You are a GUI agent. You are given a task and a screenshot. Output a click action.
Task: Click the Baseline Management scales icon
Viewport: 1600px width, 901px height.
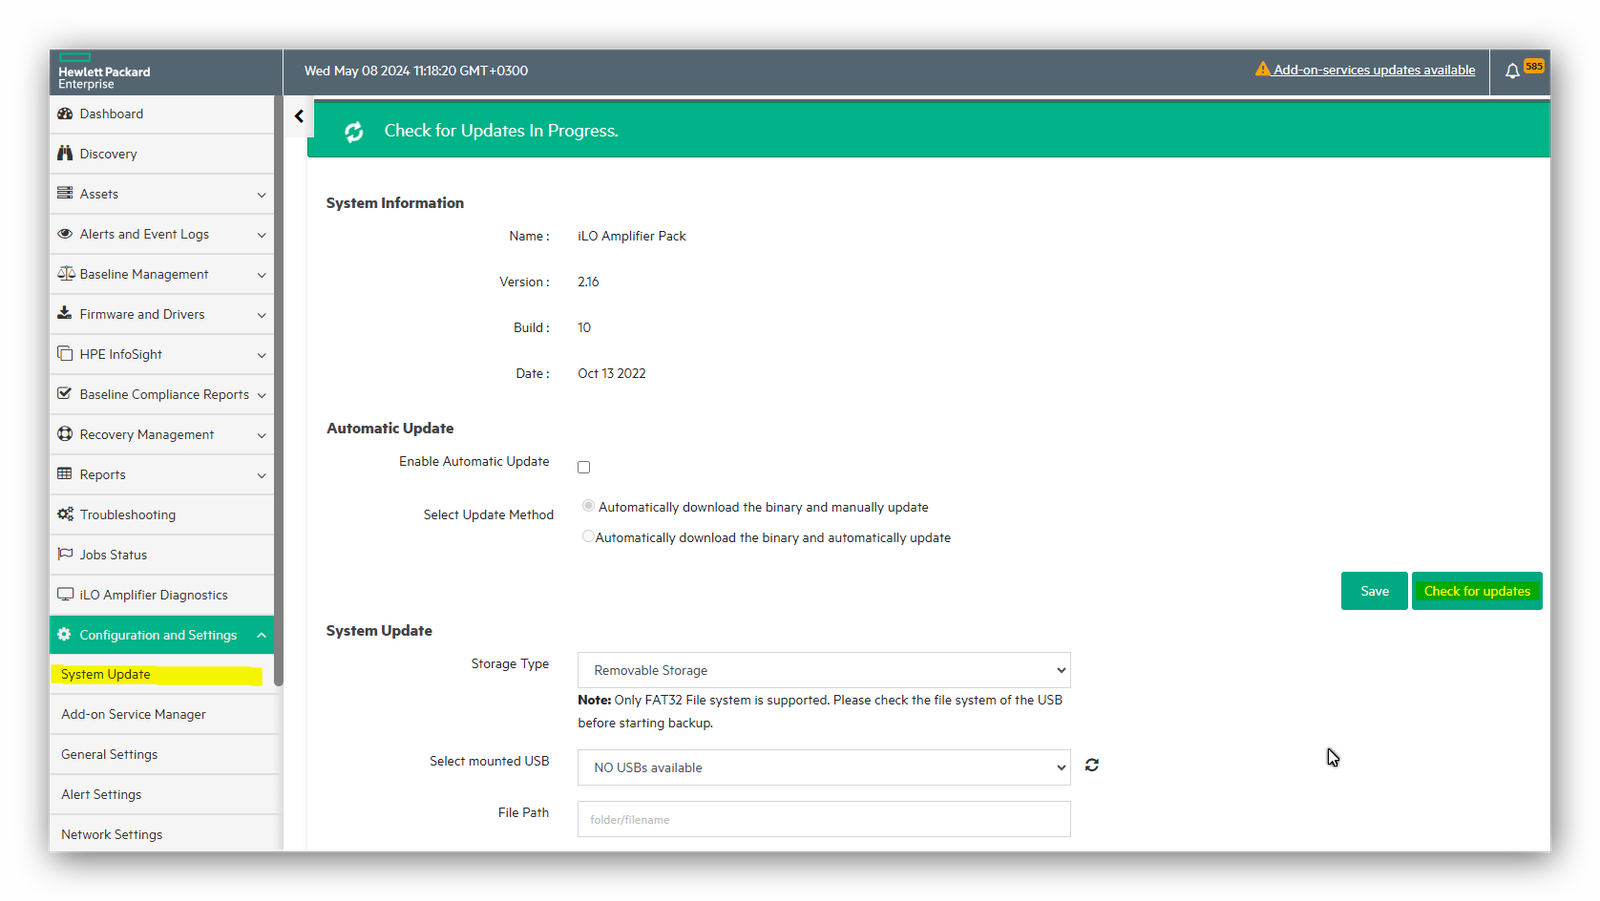click(x=66, y=273)
